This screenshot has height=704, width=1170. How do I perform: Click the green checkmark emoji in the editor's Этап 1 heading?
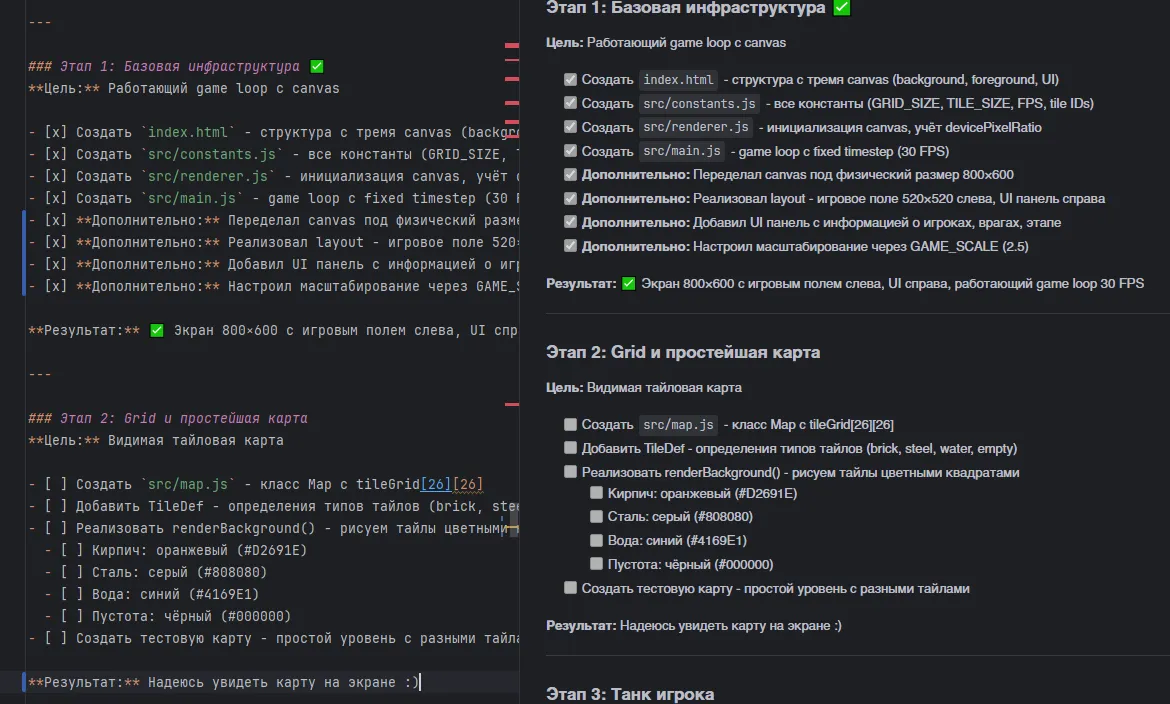tap(317, 67)
